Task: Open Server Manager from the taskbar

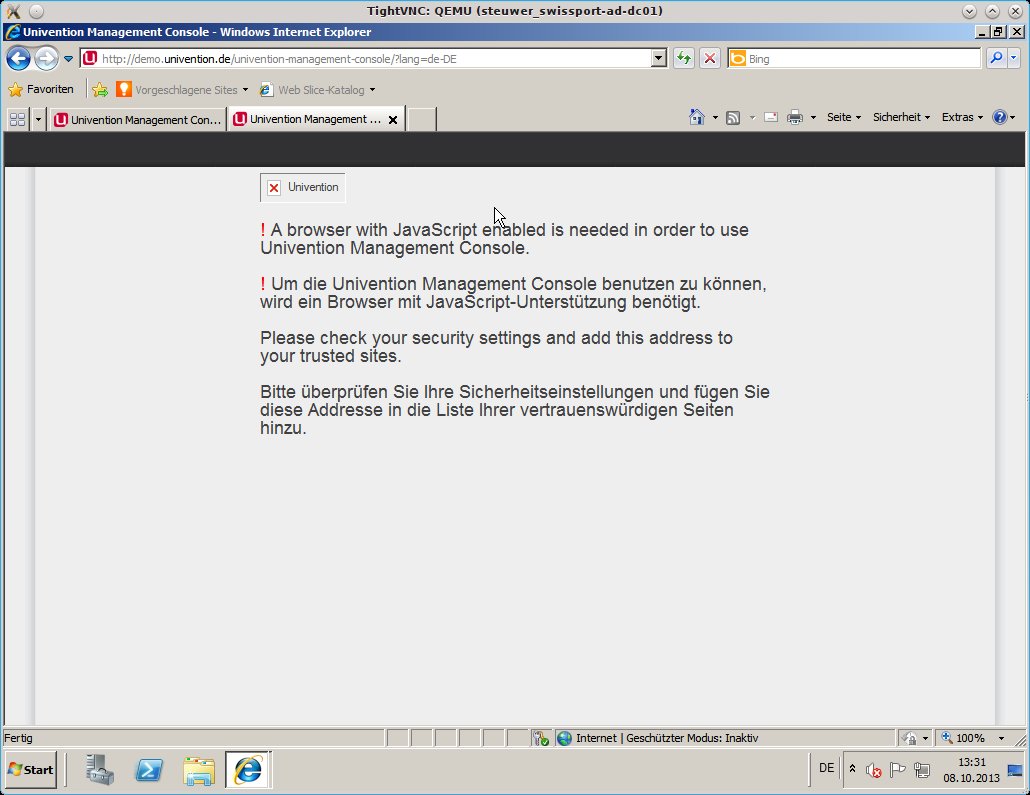Action: tap(99, 769)
